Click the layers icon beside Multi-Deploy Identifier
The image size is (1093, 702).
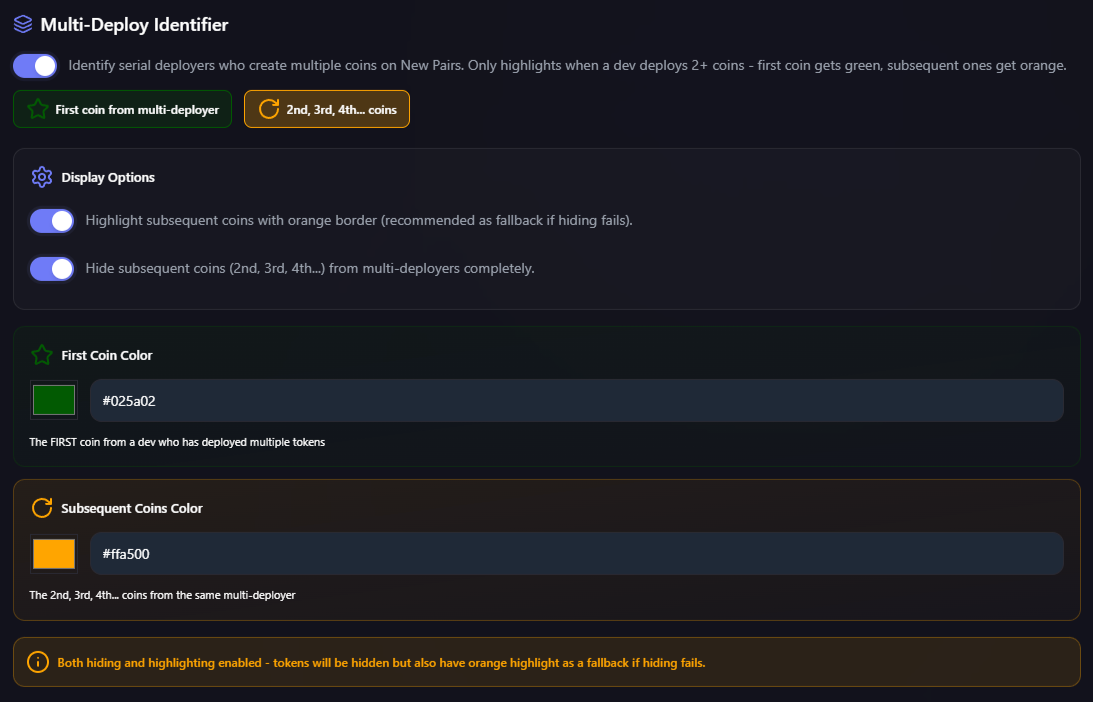tap(23, 23)
